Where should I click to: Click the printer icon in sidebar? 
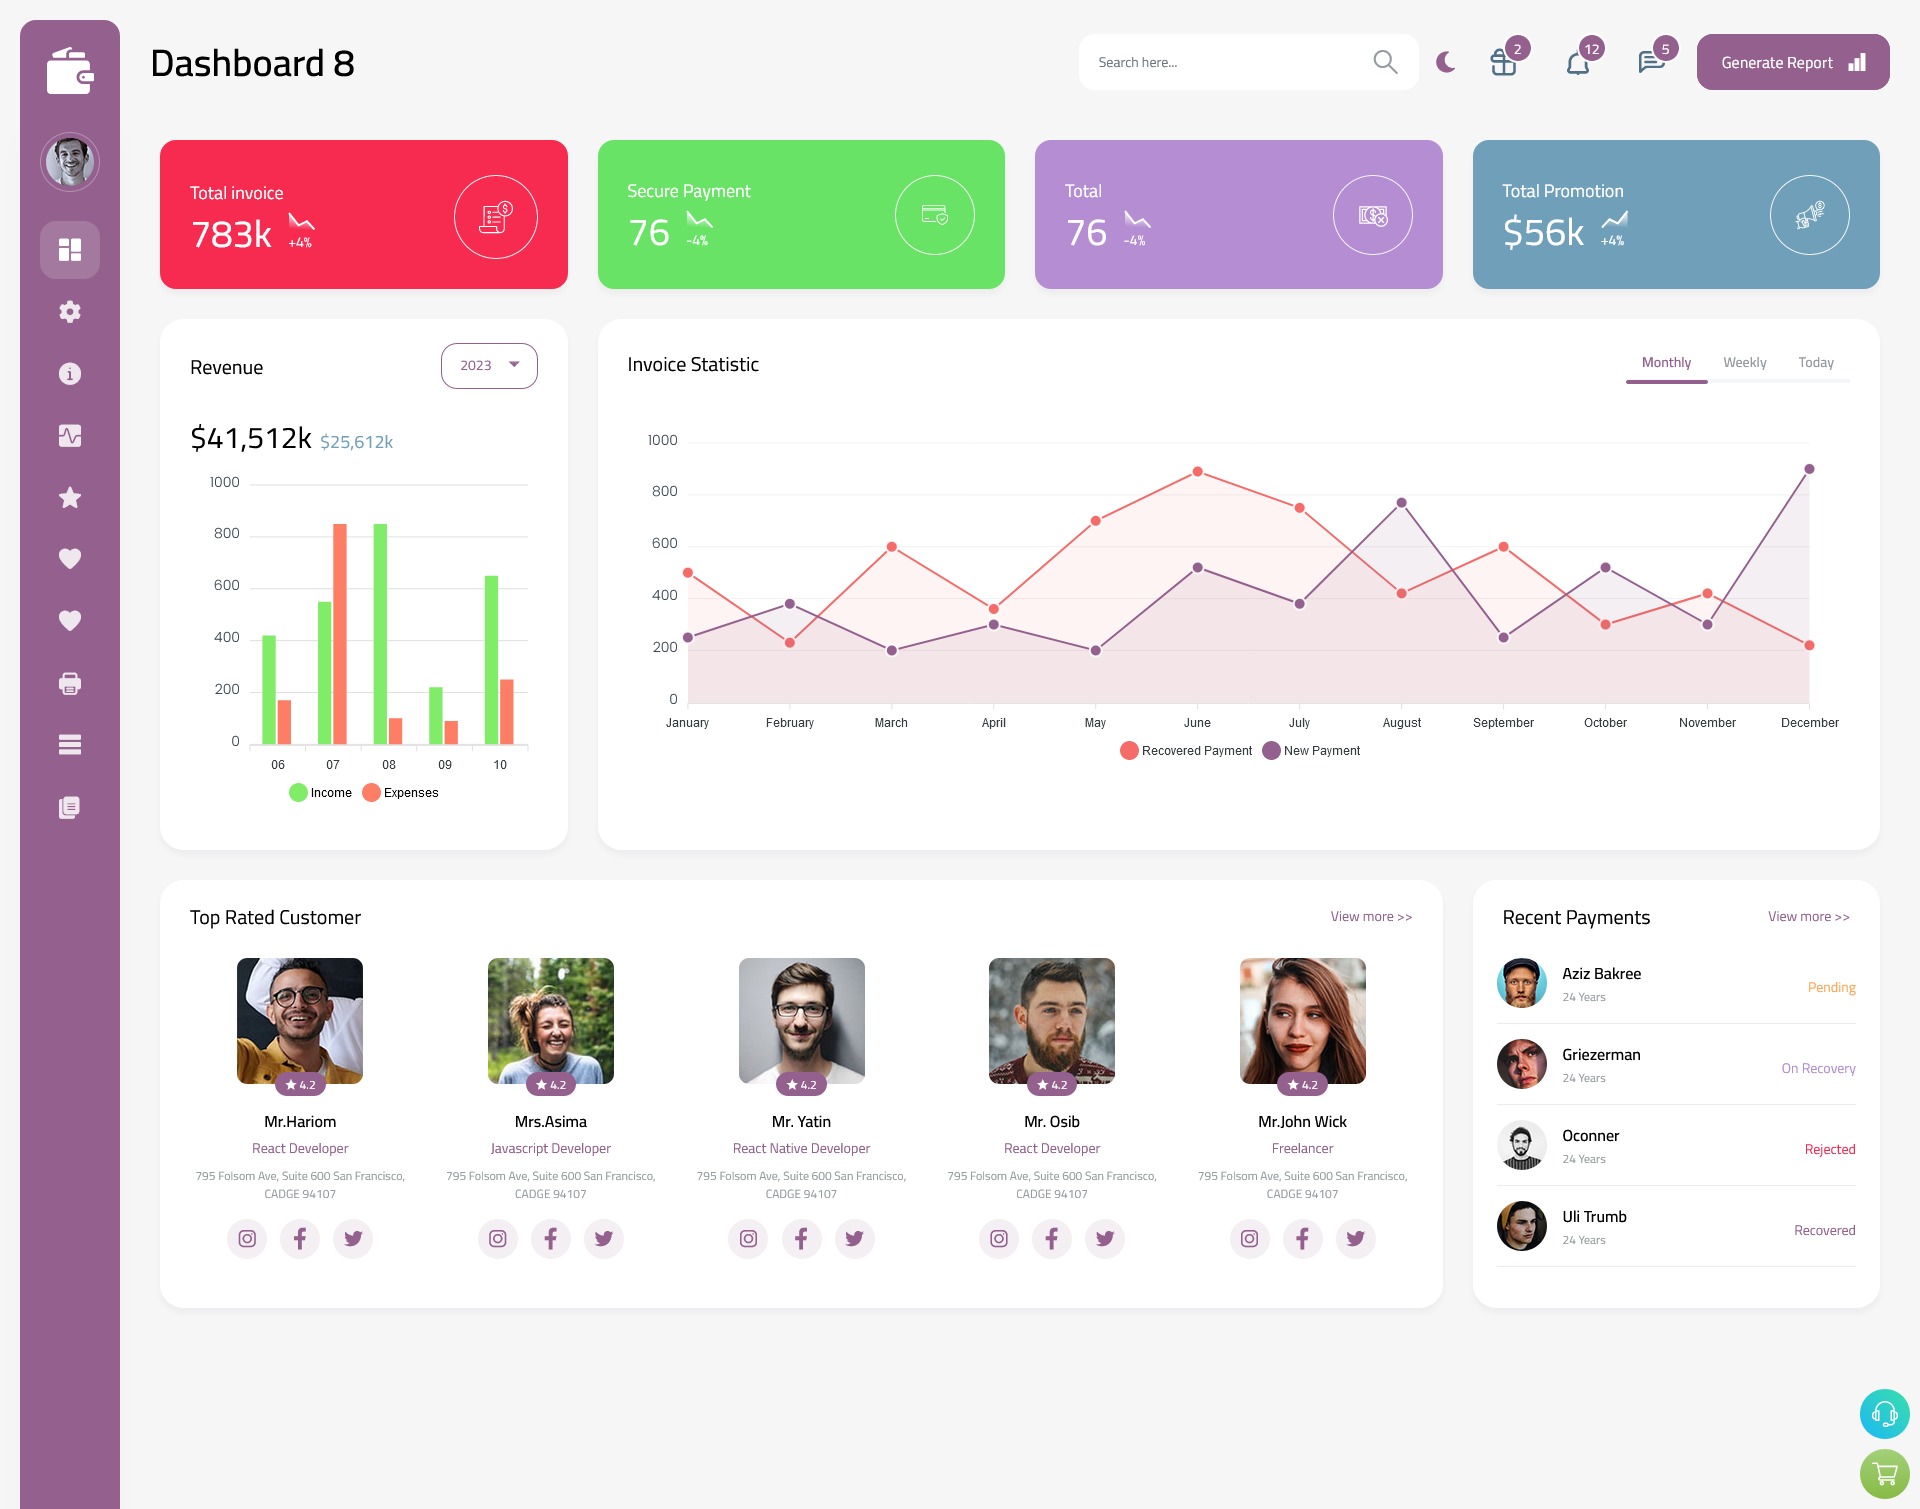pos(69,681)
